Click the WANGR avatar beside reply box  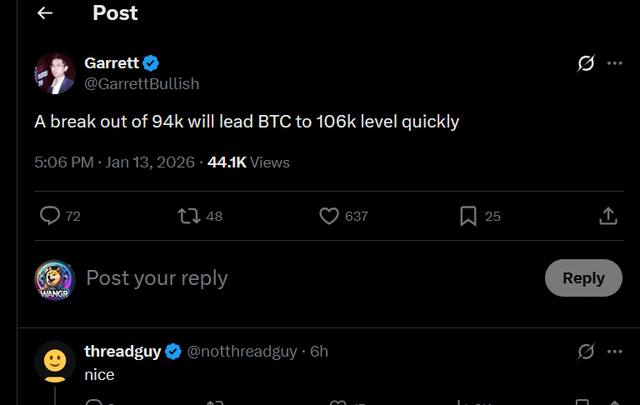point(55,279)
